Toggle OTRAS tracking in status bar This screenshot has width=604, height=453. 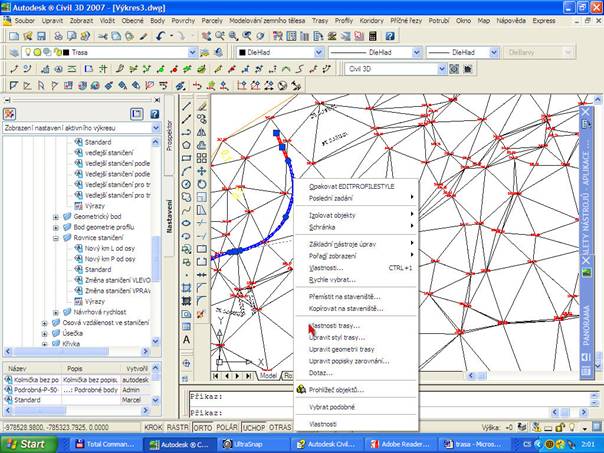coord(280,428)
